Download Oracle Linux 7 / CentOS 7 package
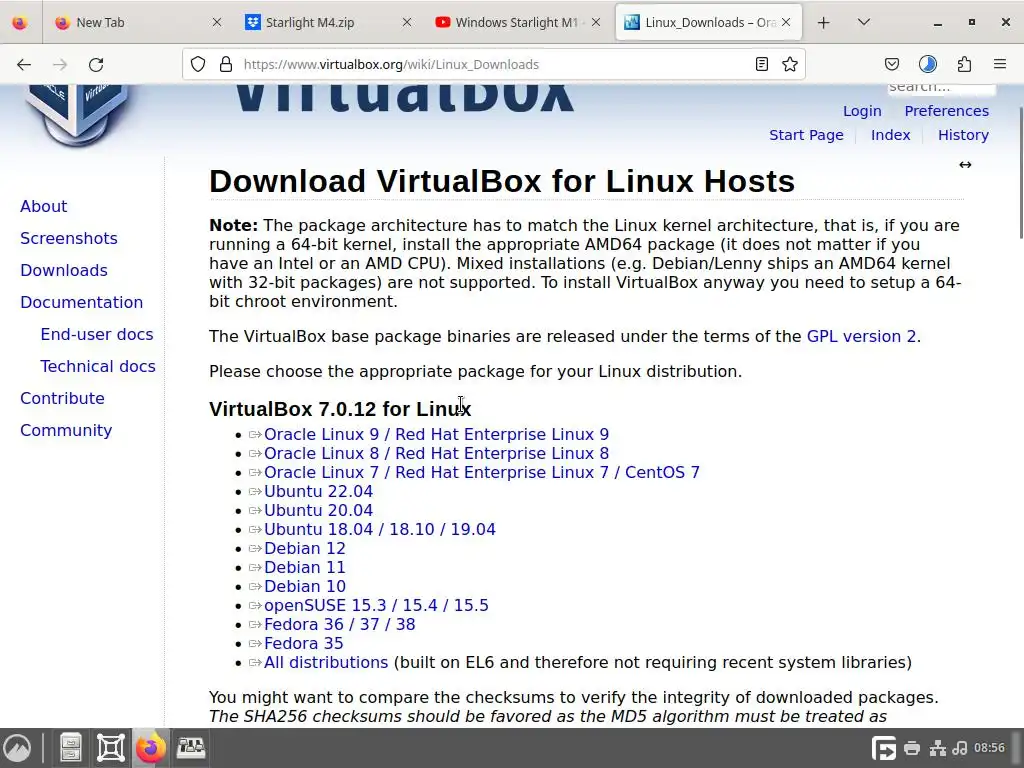The height and width of the screenshot is (768, 1024). click(482, 472)
